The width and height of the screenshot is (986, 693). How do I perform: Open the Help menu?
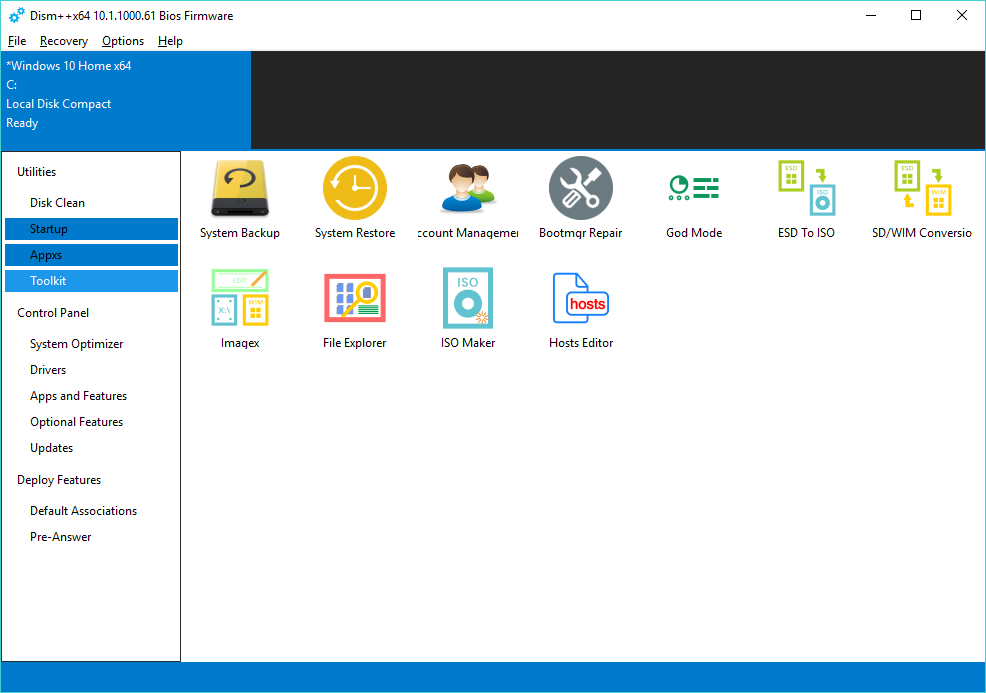pos(170,41)
